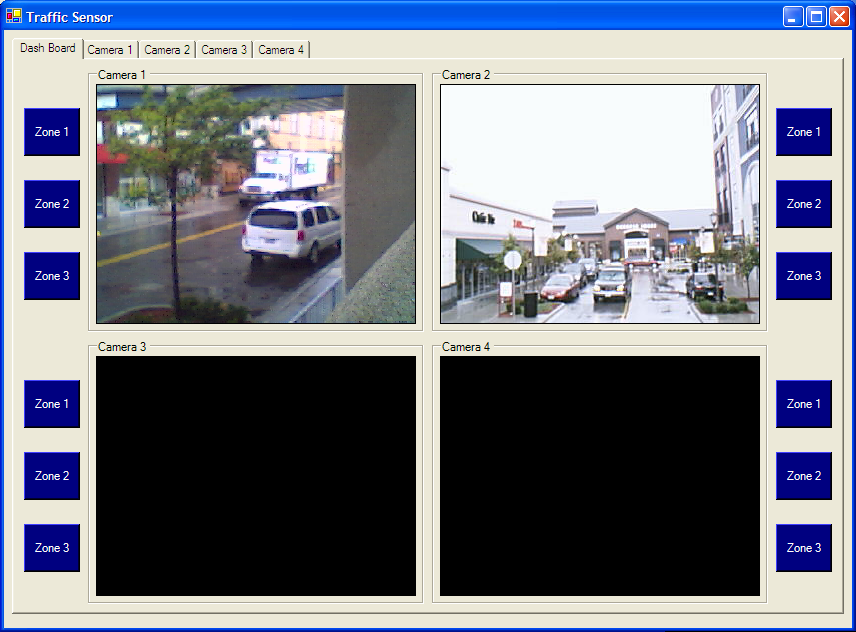This screenshot has height=632, width=856.
Task: Click the Traffic Sensor app icon in title bar
Action: [x=14, y=17]
